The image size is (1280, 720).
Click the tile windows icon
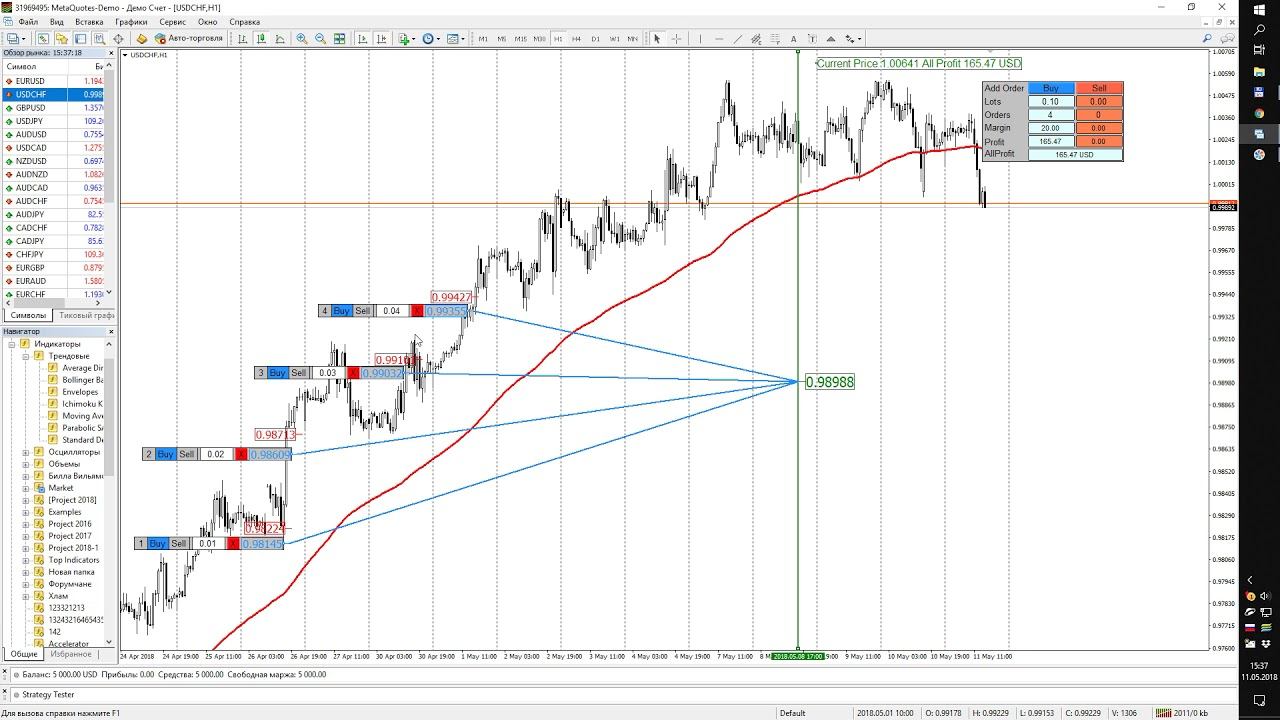coord(340,39)
